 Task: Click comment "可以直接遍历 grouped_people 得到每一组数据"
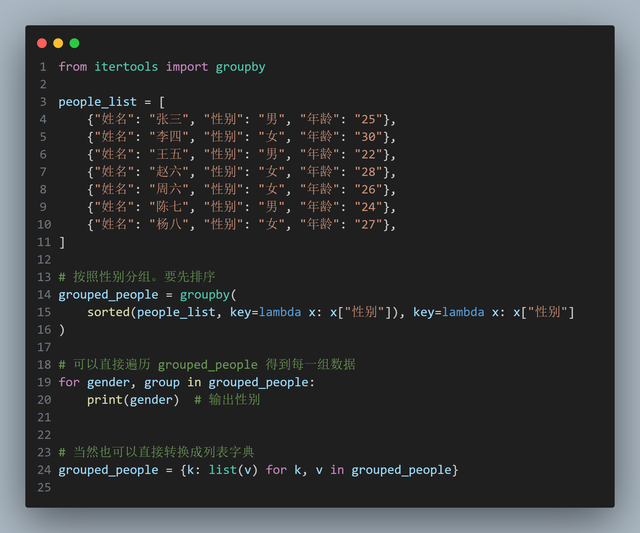[x=214, y=365]
